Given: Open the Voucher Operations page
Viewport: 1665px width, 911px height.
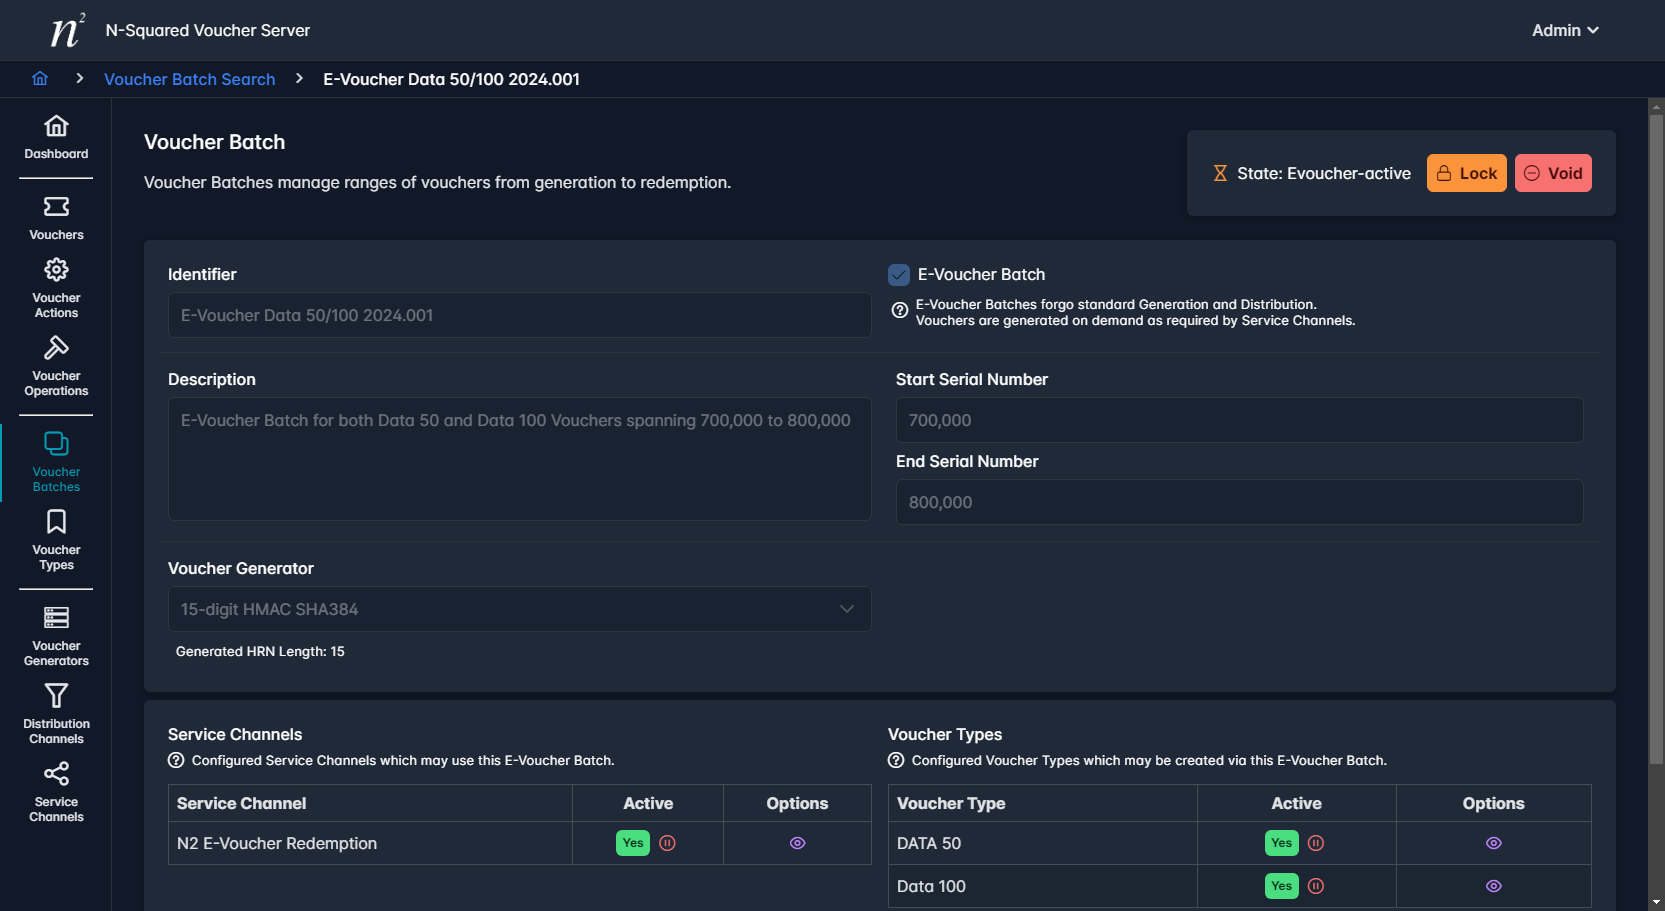Looking at the screenshot, I should click(56, 366).
